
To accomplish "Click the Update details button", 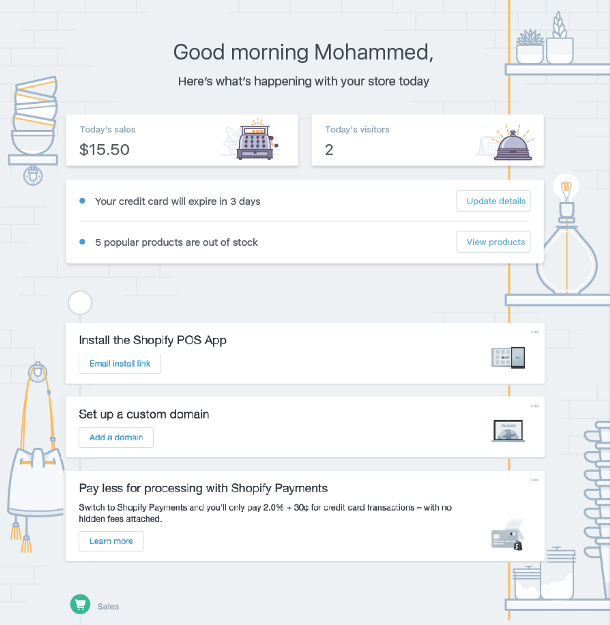I will pos(493,201).
